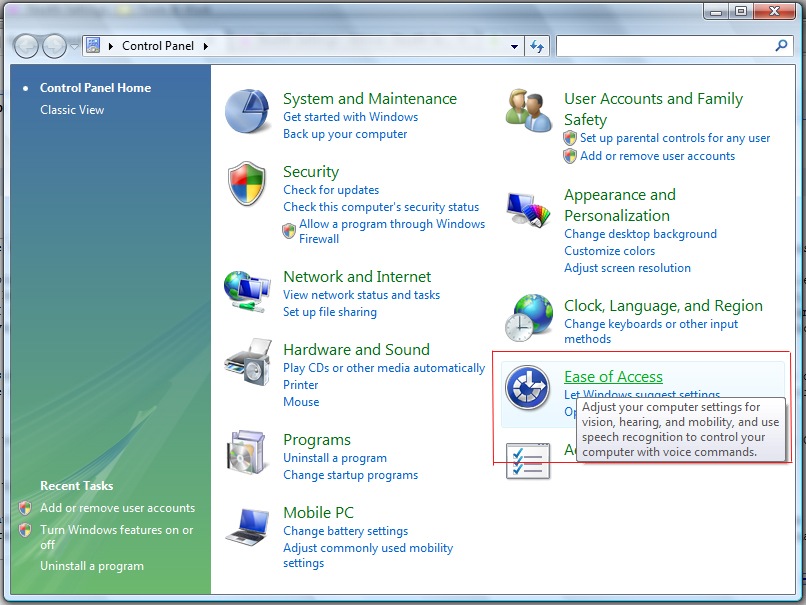Click the refresh button next to address bar
Image resolution: width=806 pixels, height=605 pixels.
[537, 46]
